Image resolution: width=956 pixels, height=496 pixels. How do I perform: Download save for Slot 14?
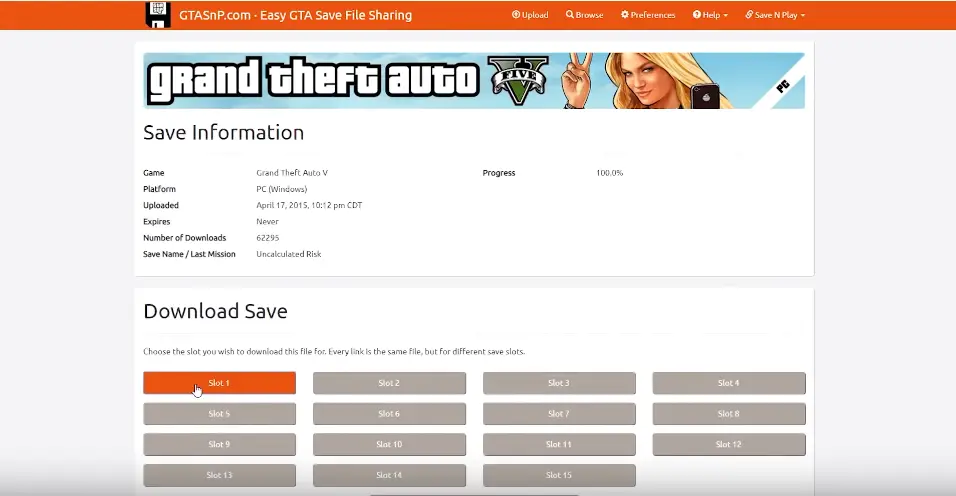[x=389, y=475]
